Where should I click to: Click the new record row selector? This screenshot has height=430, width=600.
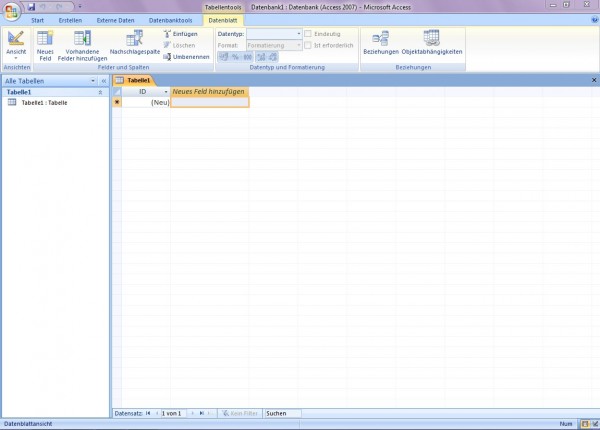[x=117, y=102]
